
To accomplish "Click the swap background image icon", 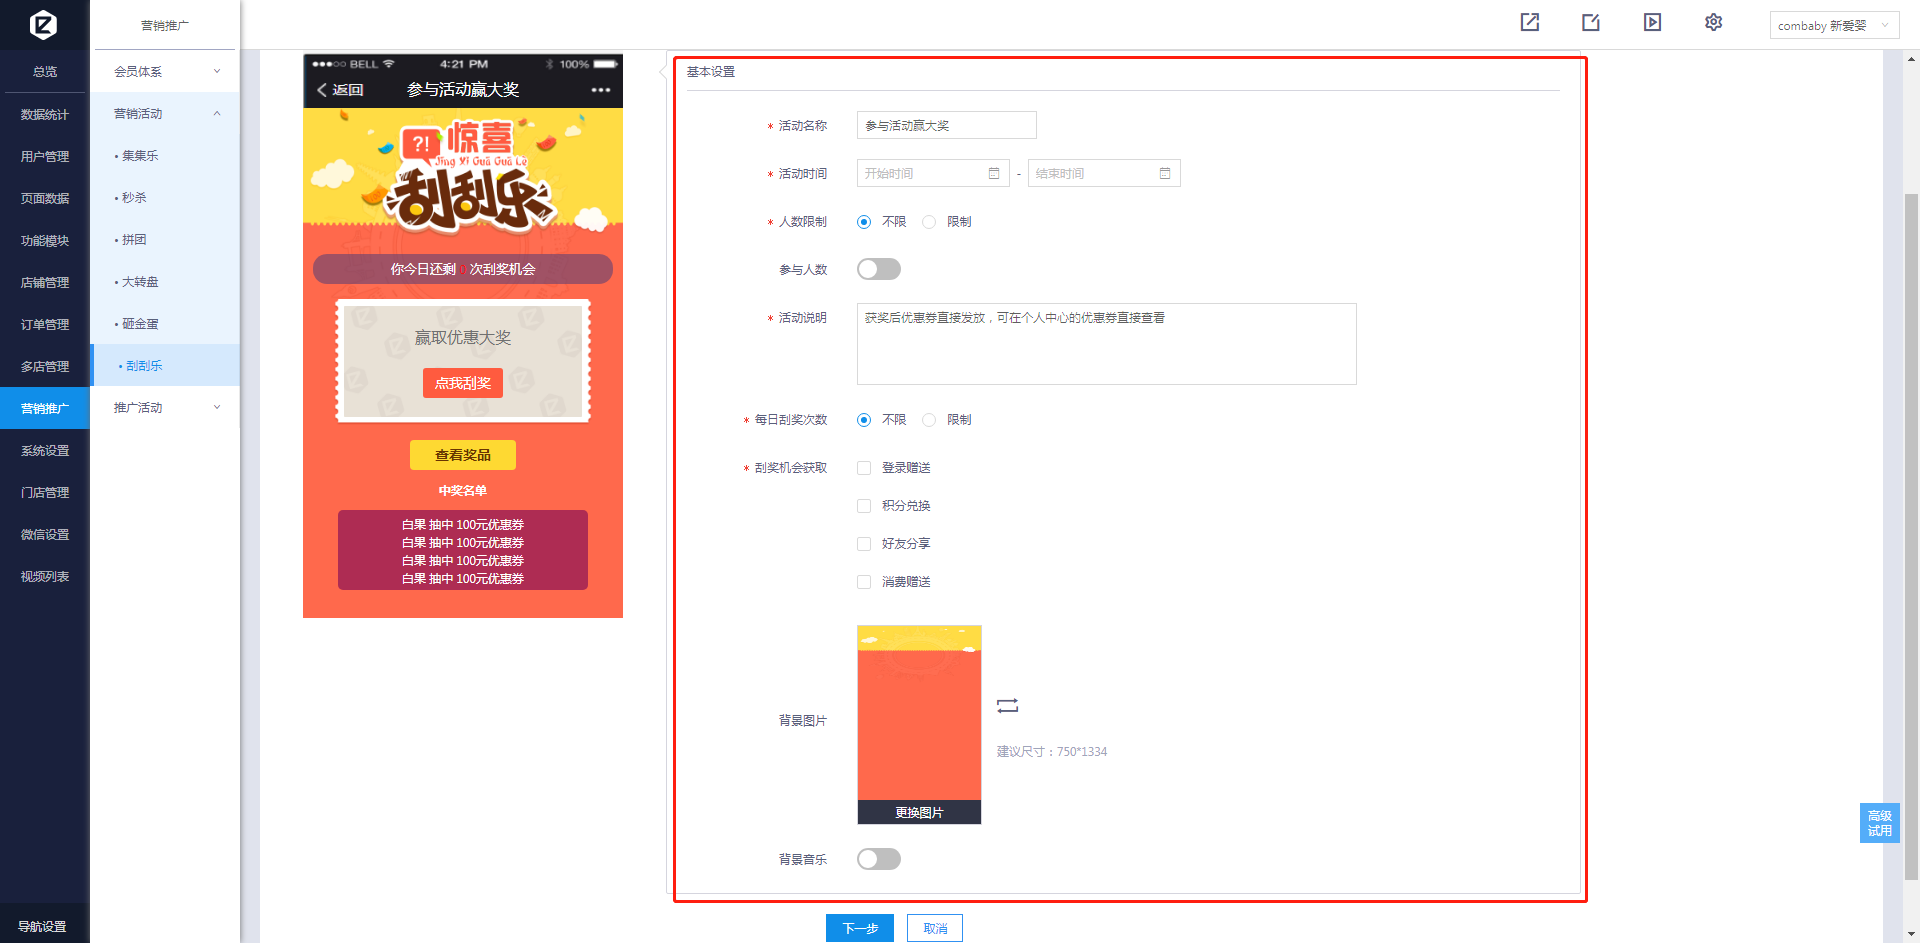I will click(x=1007, y=706).
